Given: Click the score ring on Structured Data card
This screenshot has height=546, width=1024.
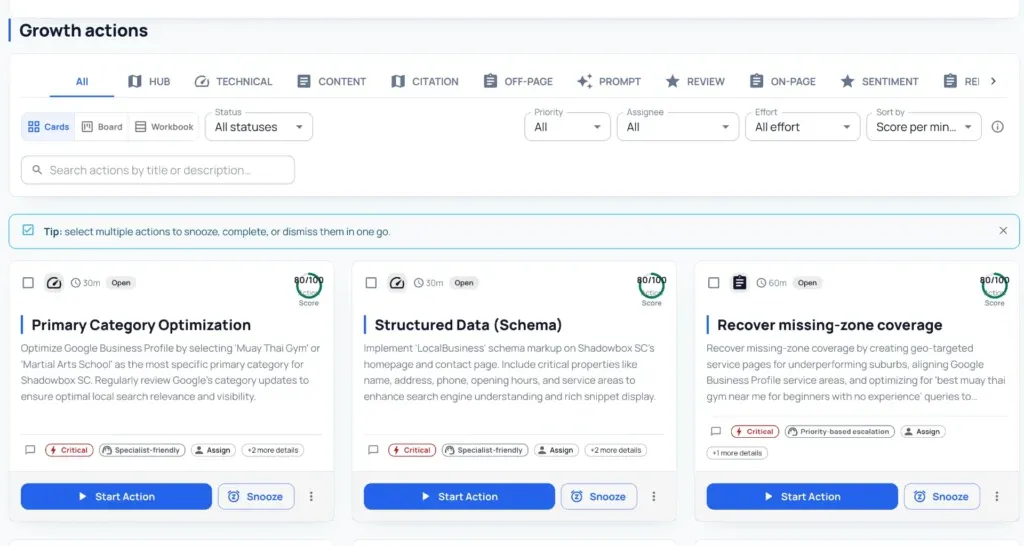Looking at the screenshot, I should (x=652, y=286).
